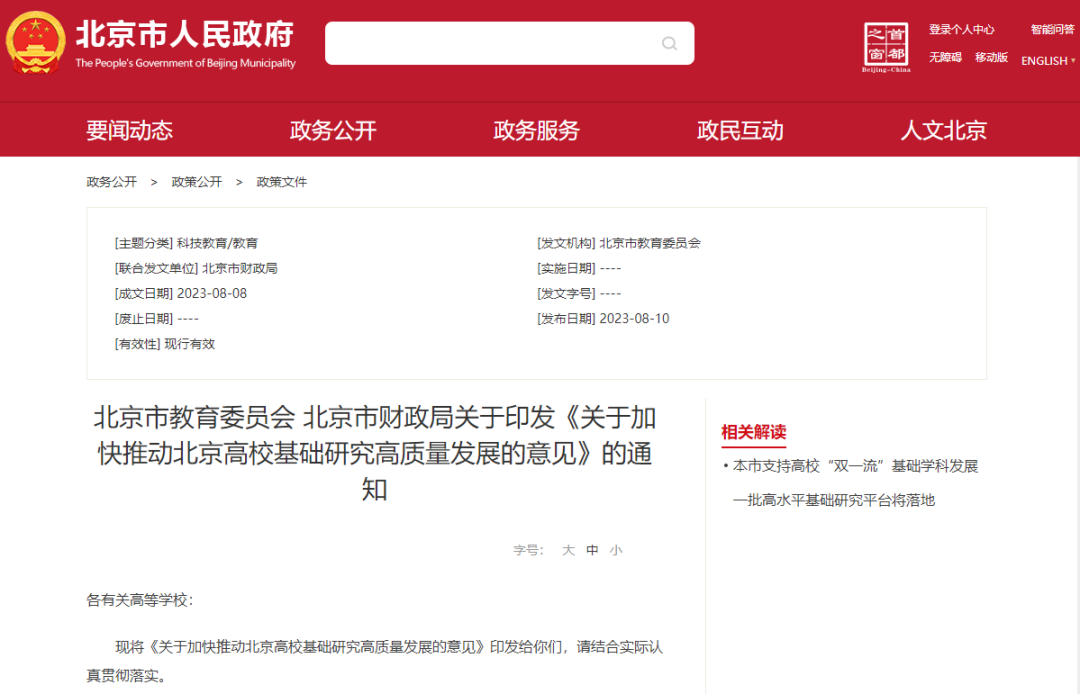This screenshot has width=1080, height=694.
Task: Click the [发文字号] label
Action: coord(566,293)
